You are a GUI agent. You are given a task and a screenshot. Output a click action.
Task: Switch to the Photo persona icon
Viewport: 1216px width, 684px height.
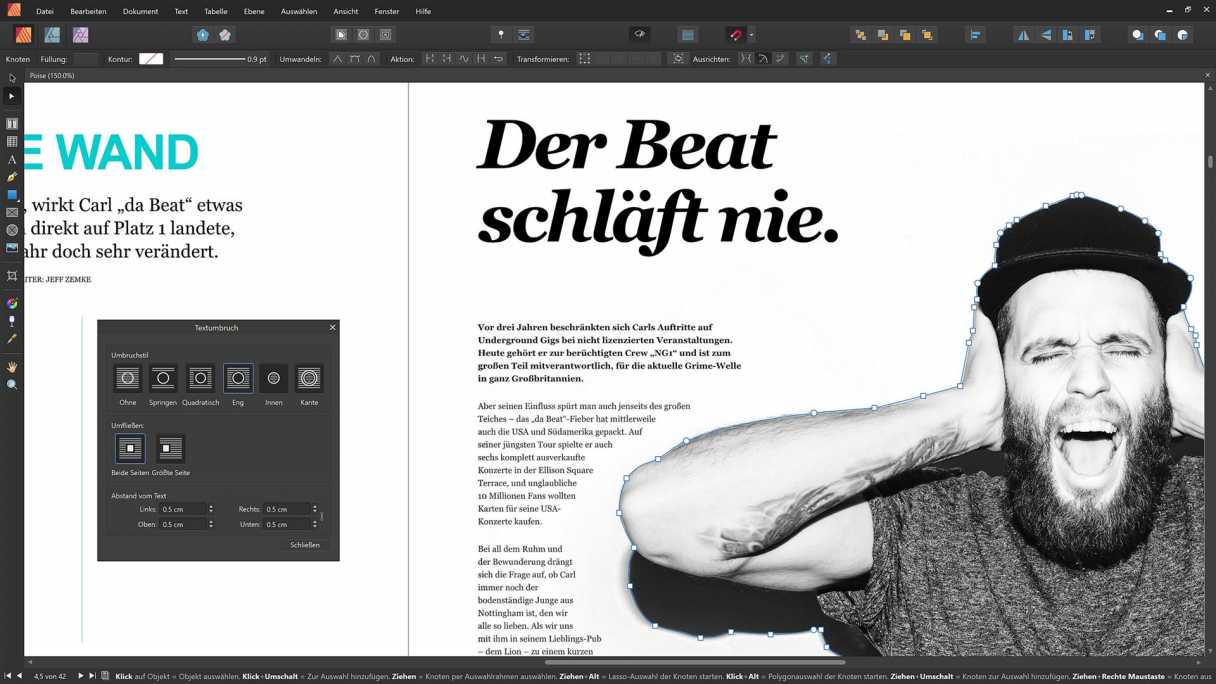(x=81, y=34)
